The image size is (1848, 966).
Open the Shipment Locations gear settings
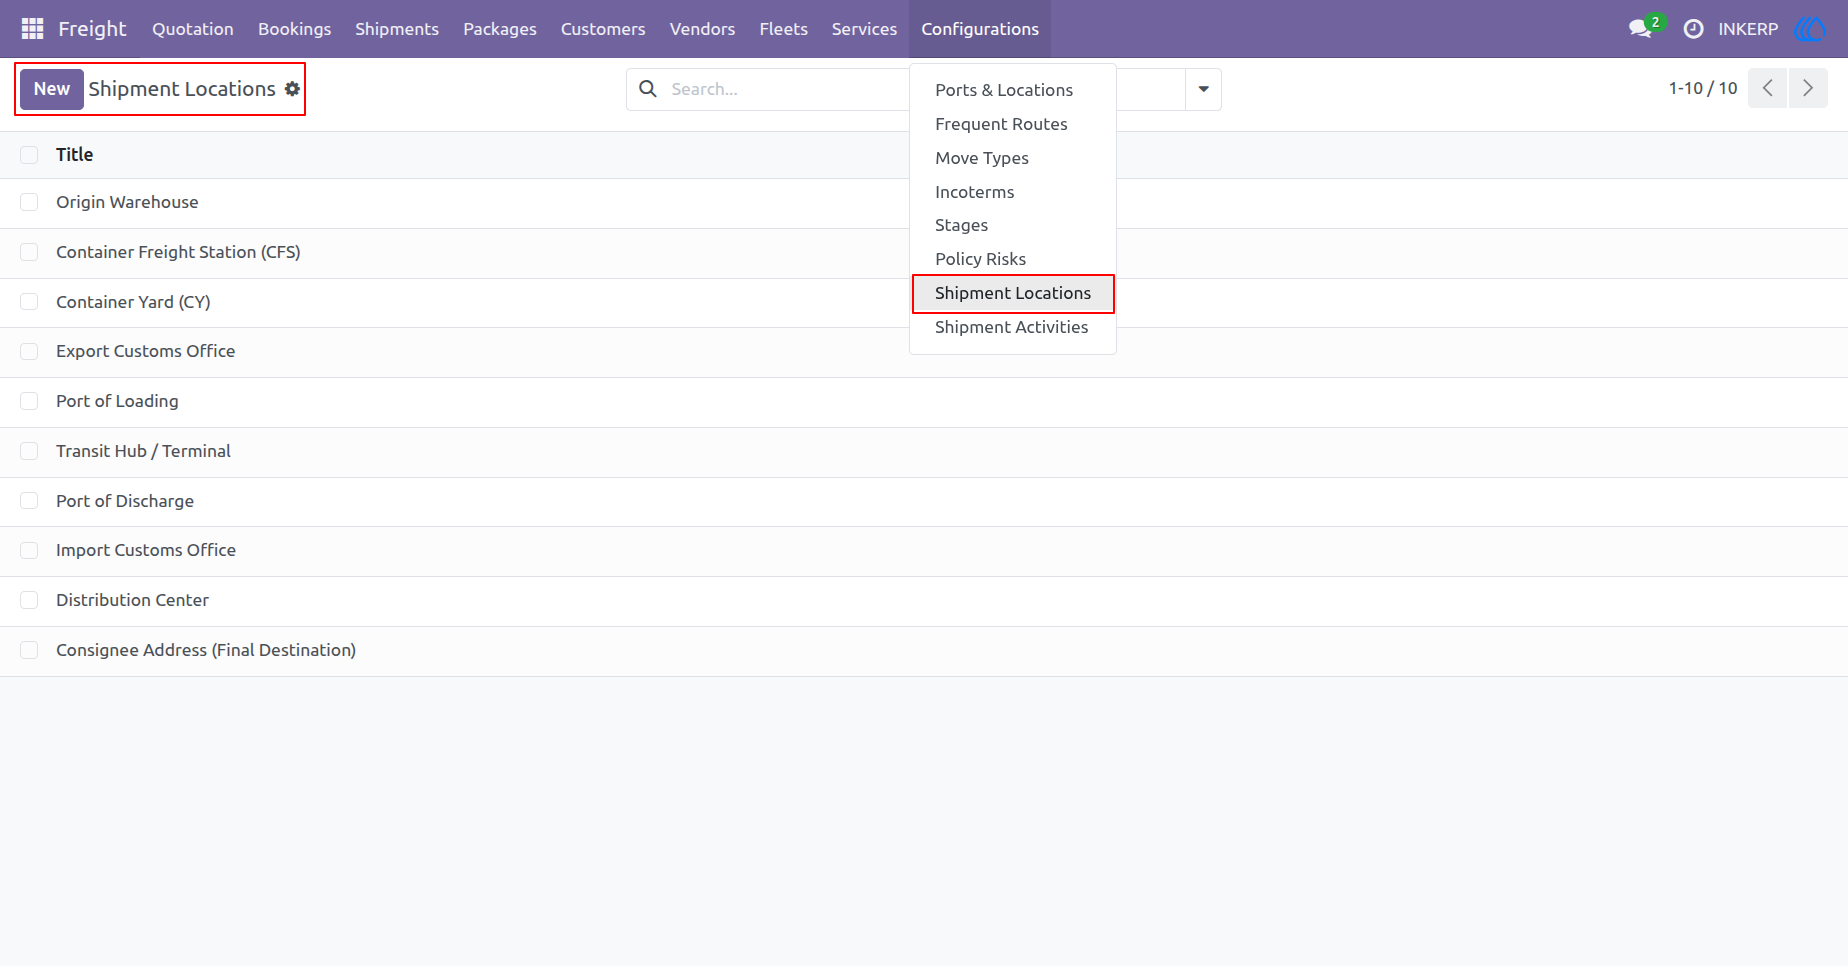(x=292, y=89)
